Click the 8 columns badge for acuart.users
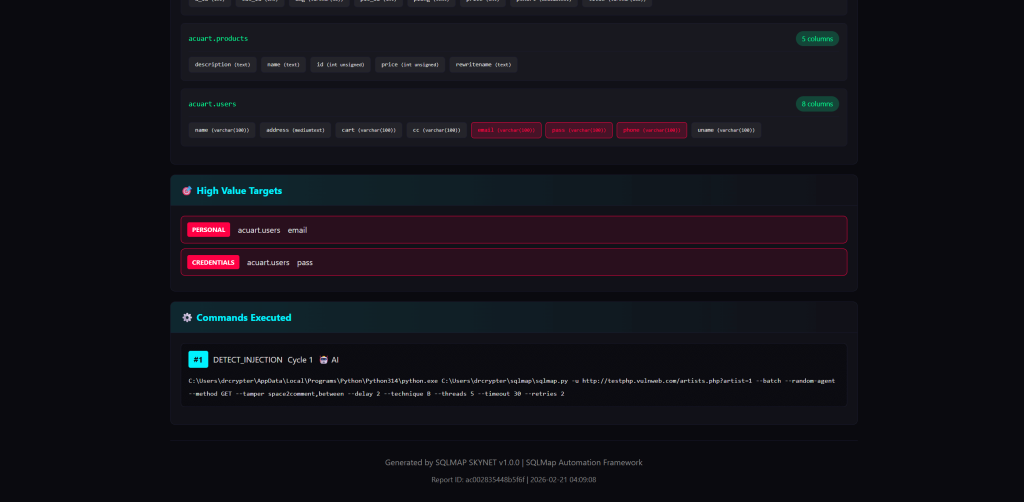The width and height of the screenshot is (1024, 502). tap(817, 104)
